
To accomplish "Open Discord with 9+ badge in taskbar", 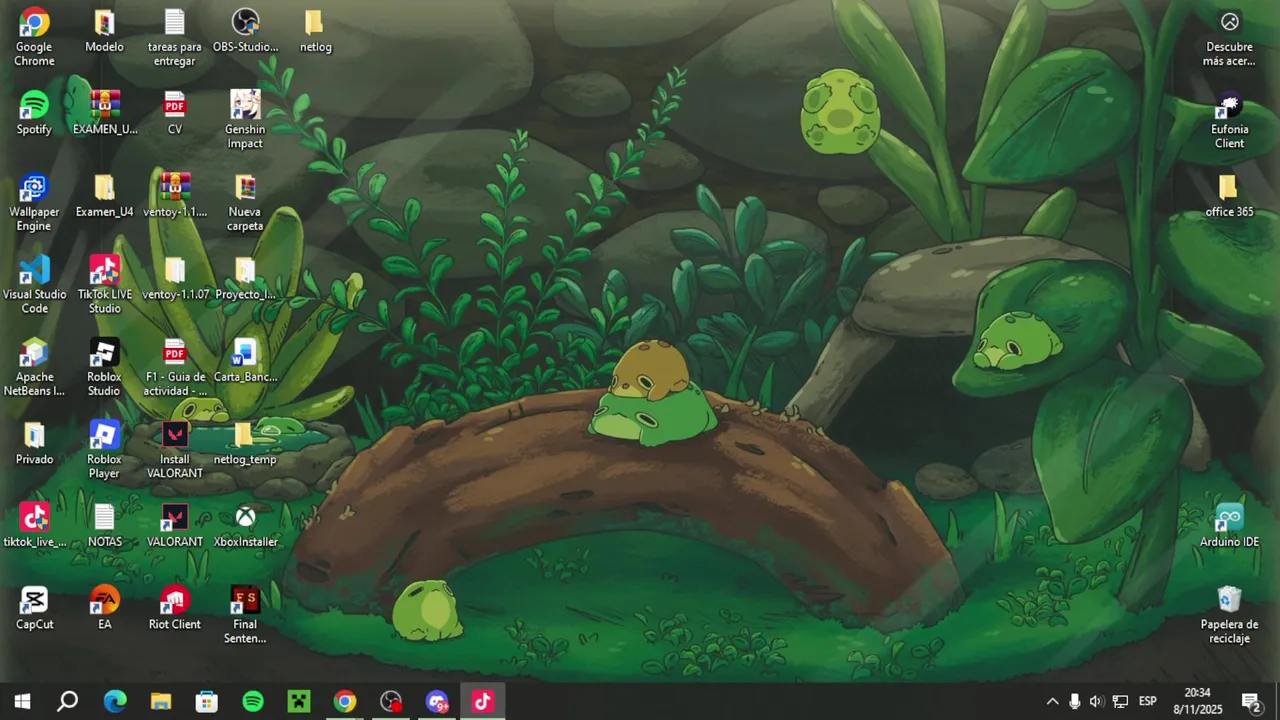I will point(437,702).
